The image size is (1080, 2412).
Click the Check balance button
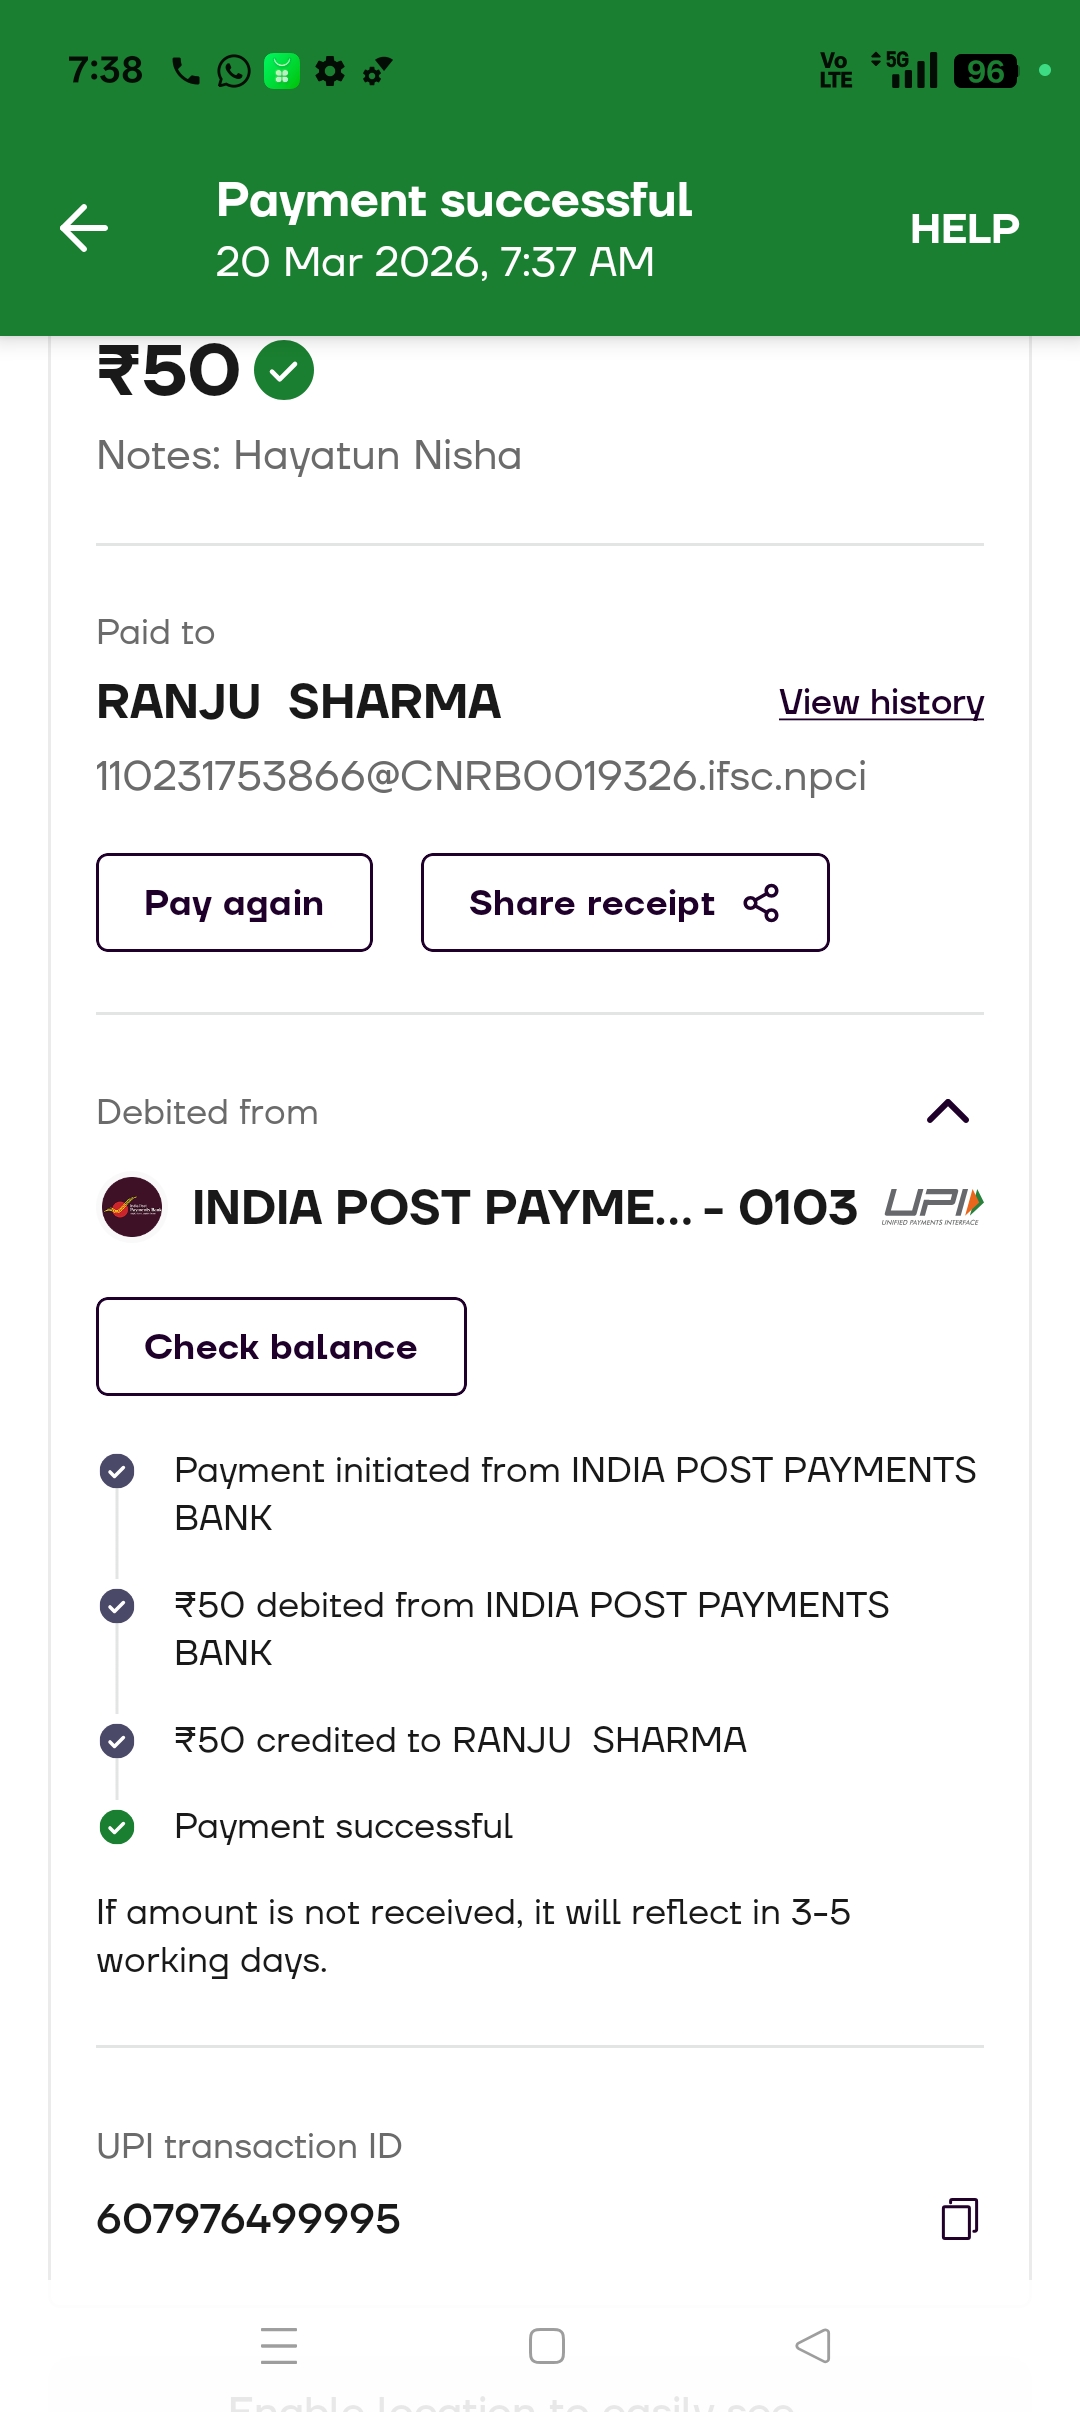[x=281, y=1346]
